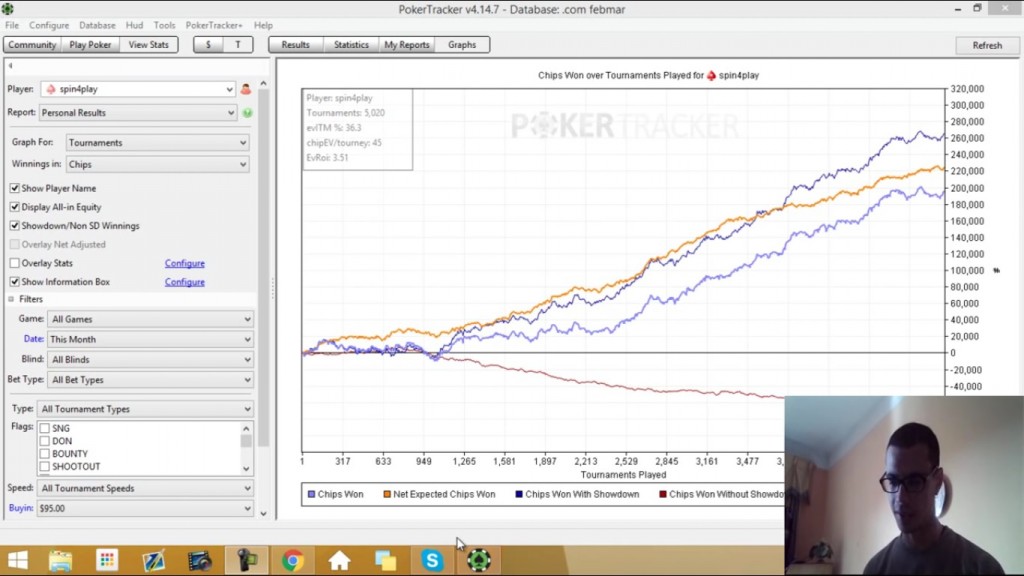1024x576 pixels.
Task: Click the View Stats button
Action: point(148,45)
